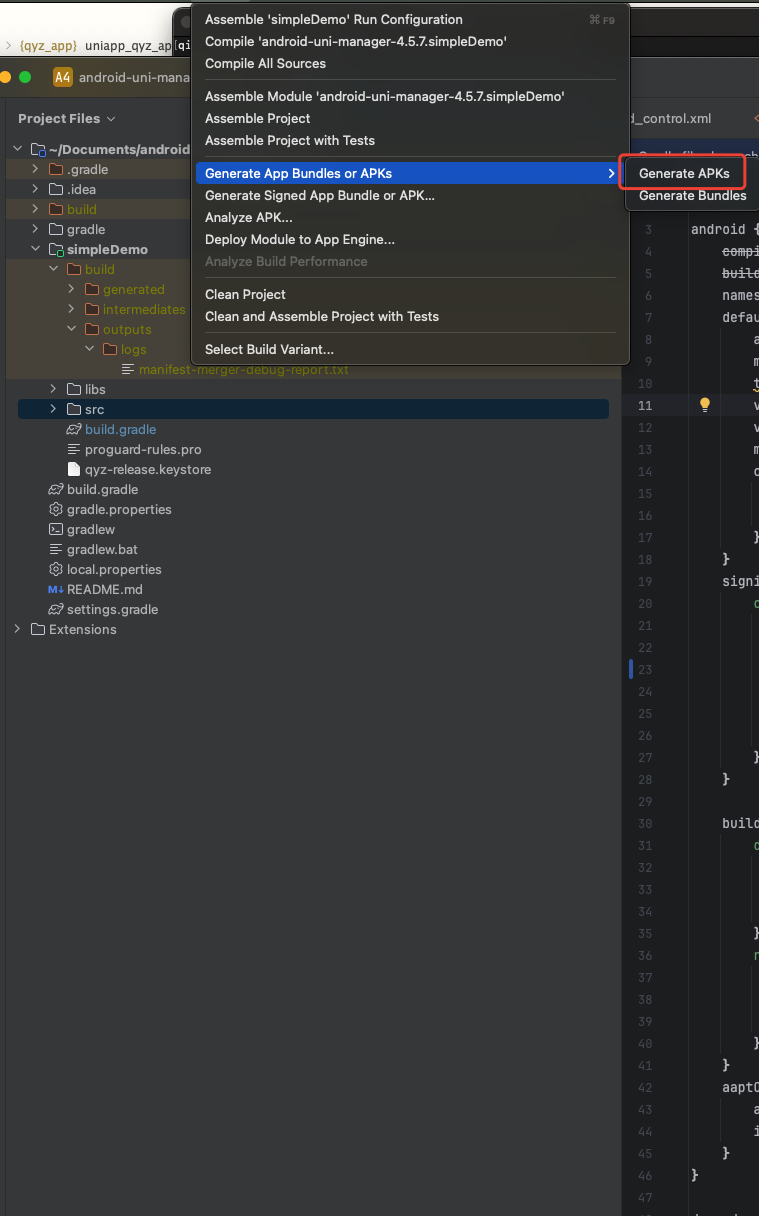Click the libs folder icon
This screenshot has height=1216, width=759.
[x=73, y=389]
